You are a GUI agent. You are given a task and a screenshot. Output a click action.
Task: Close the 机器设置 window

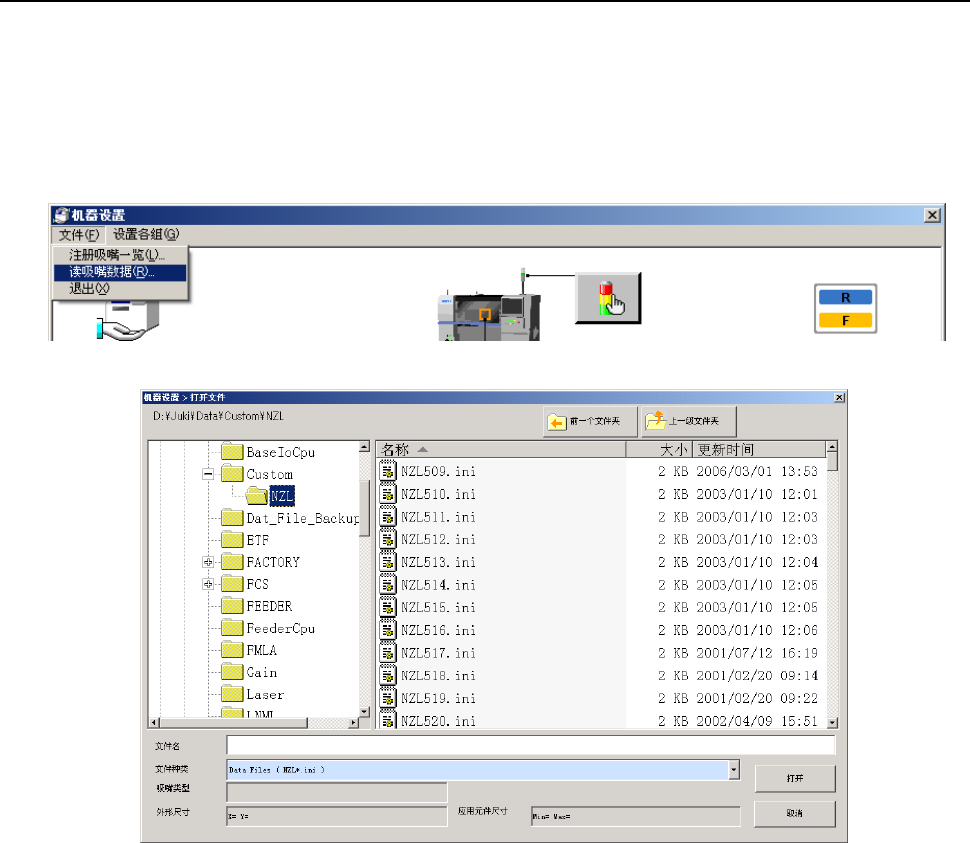pos(932,215)
